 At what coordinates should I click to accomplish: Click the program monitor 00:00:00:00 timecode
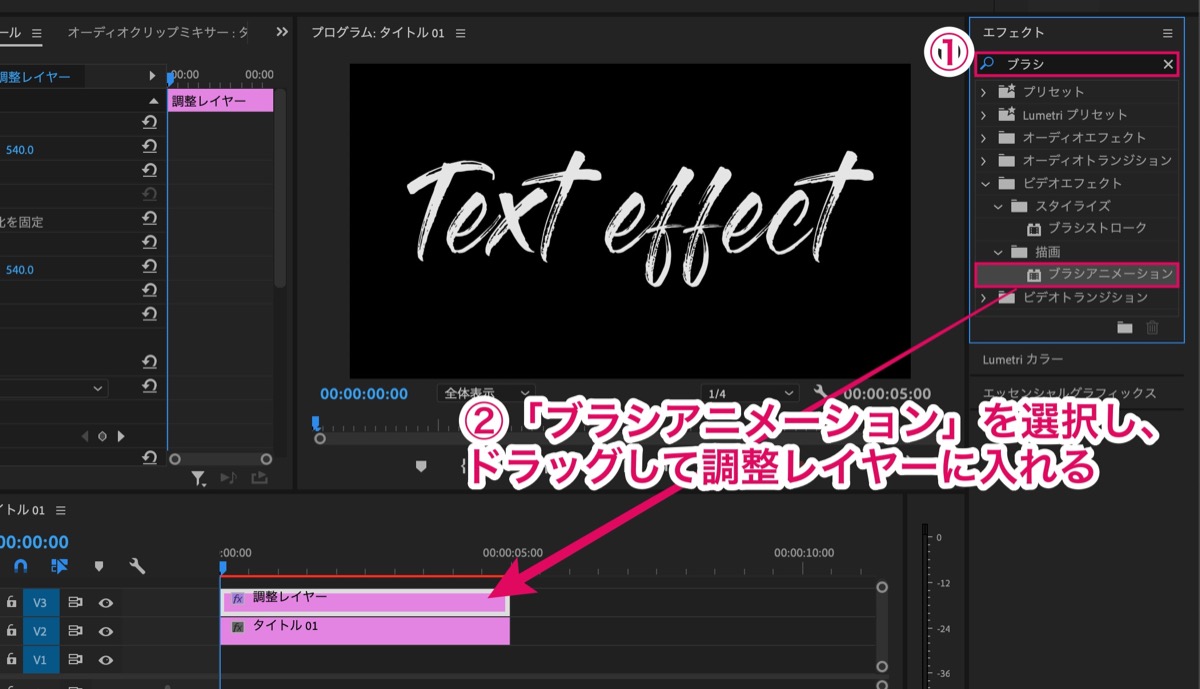pyautogui.click(x=364, y=394)
